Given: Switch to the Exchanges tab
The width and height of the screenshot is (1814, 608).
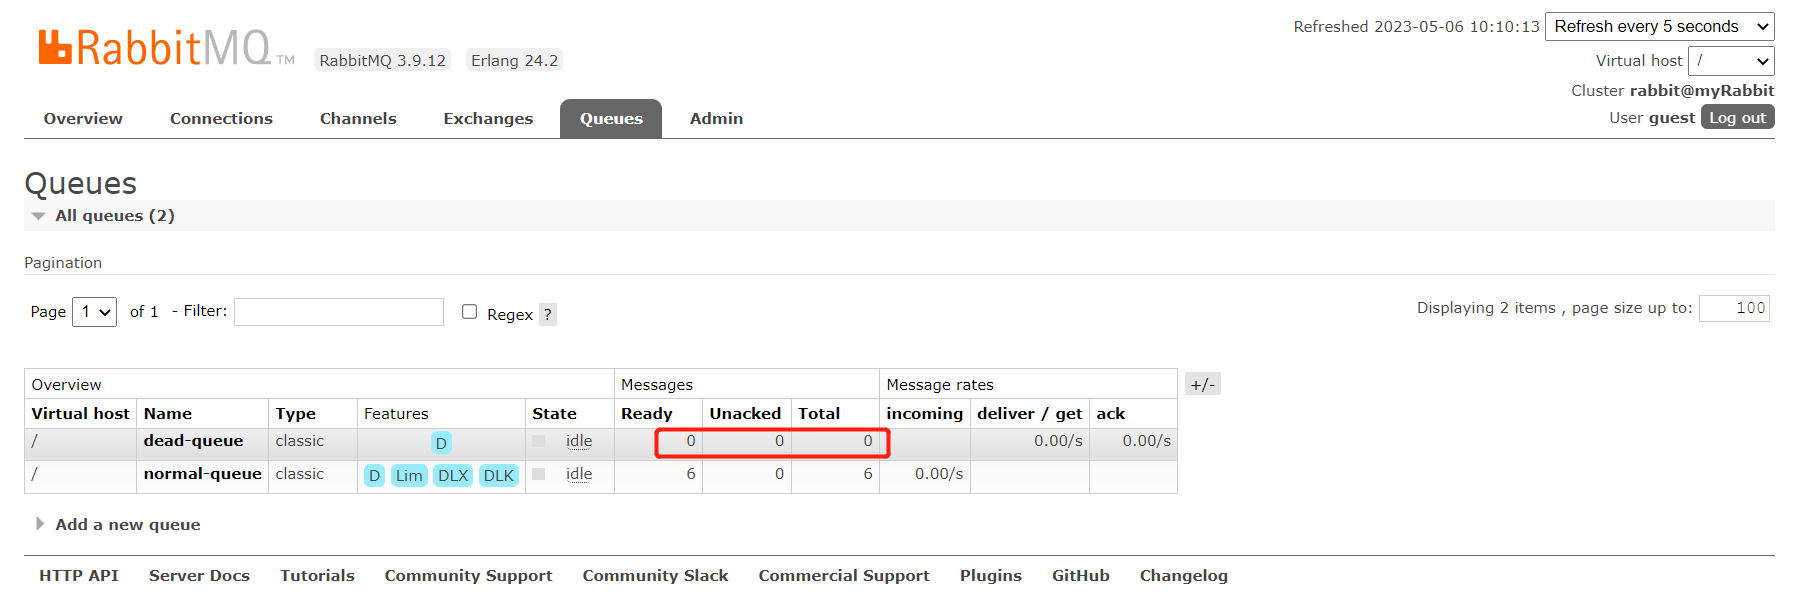Looking at the screenshot, I should pos(488,119).
